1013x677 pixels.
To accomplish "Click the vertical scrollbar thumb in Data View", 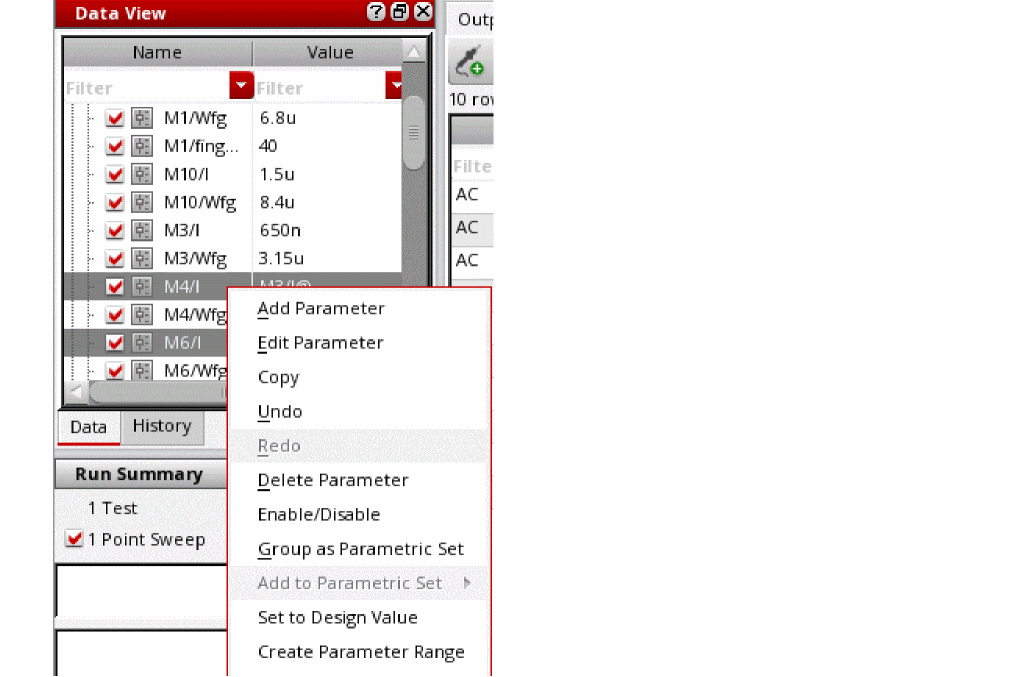I will click(x=413, y=132).
